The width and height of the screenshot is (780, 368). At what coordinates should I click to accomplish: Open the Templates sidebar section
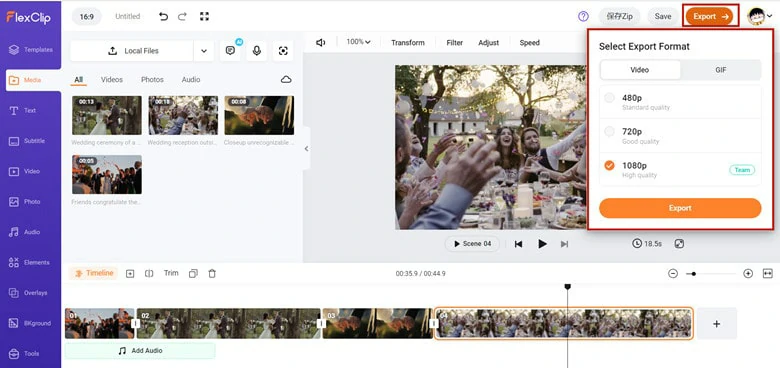tap(30, 50)
